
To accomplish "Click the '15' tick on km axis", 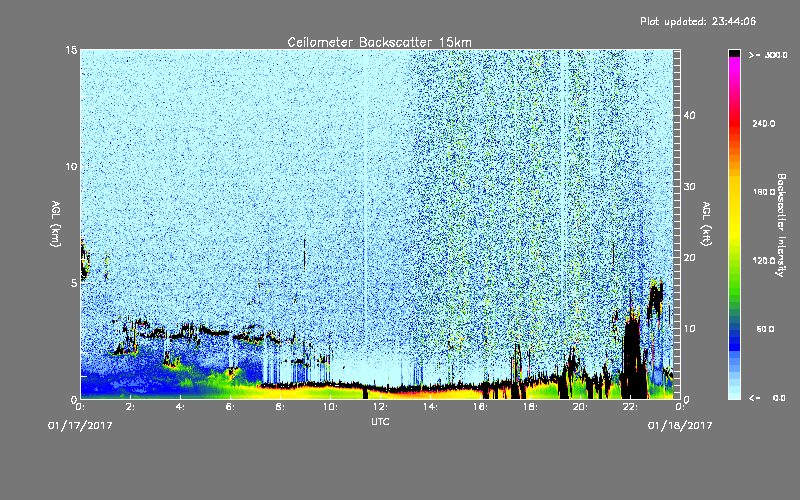I will tap(71, 49).
